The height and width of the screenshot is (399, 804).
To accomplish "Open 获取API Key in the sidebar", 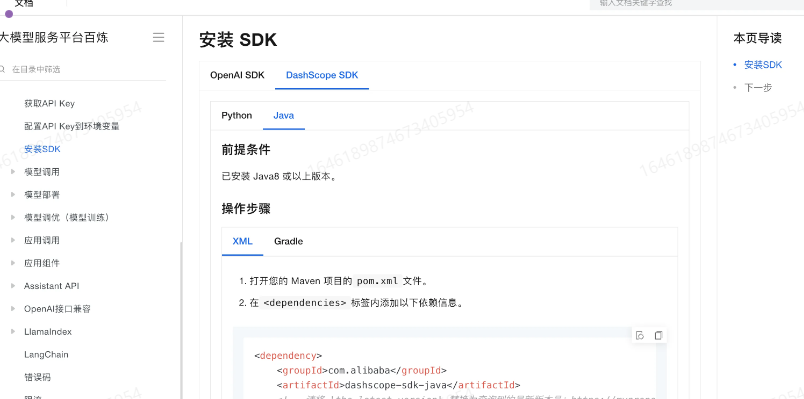I will tap(49, 104).
